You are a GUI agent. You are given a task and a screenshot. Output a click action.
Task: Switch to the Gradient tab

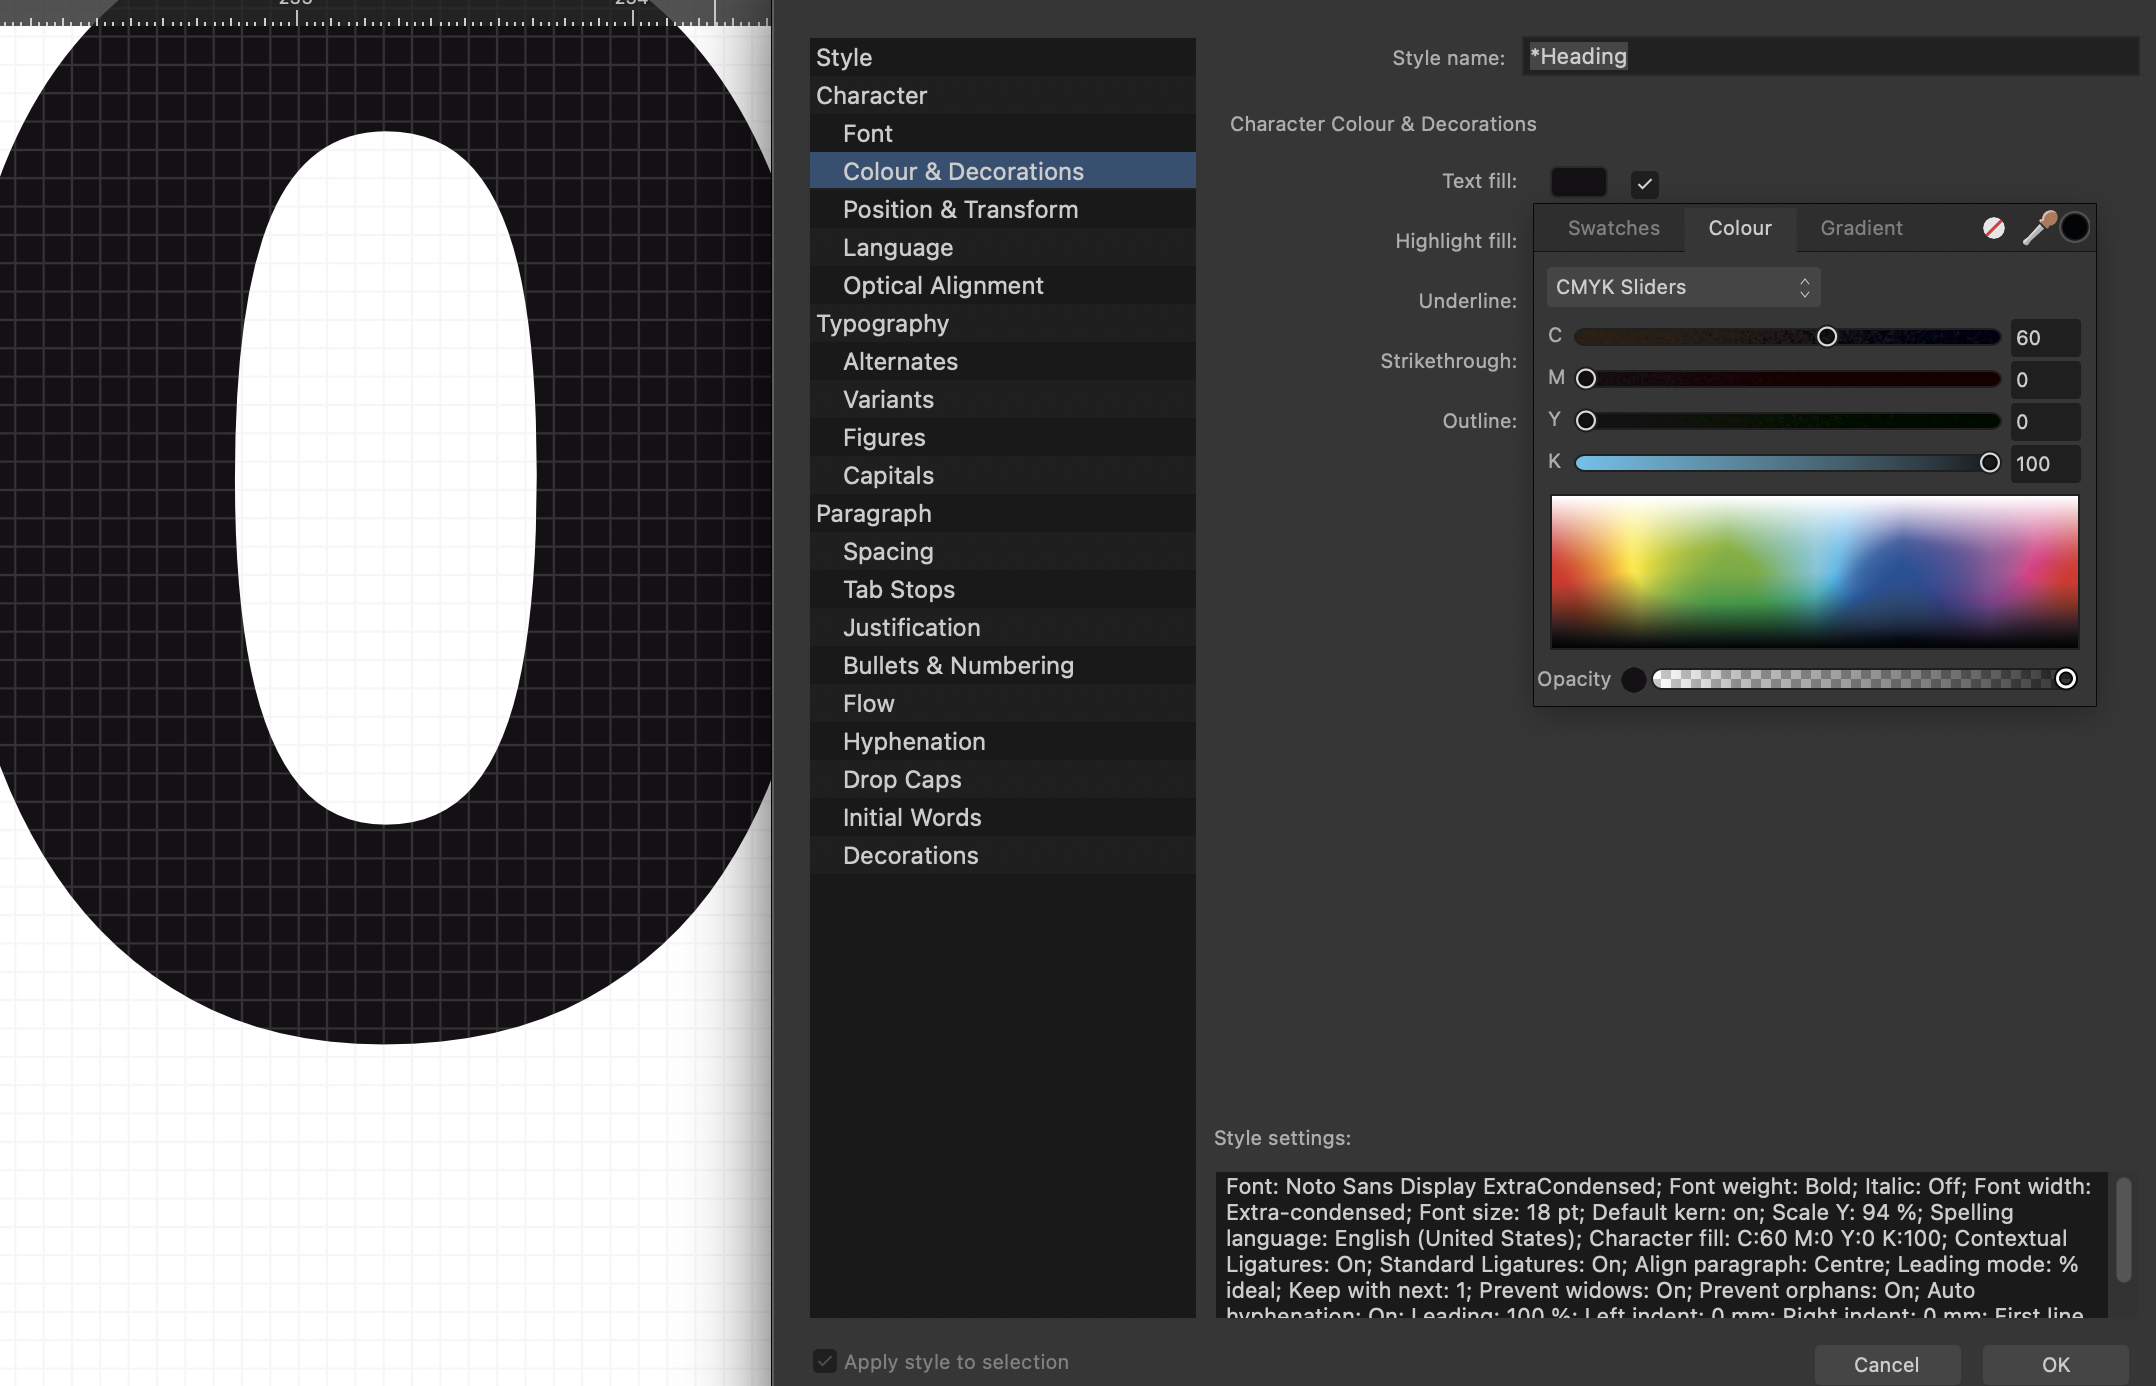(x=1861, y=228)
